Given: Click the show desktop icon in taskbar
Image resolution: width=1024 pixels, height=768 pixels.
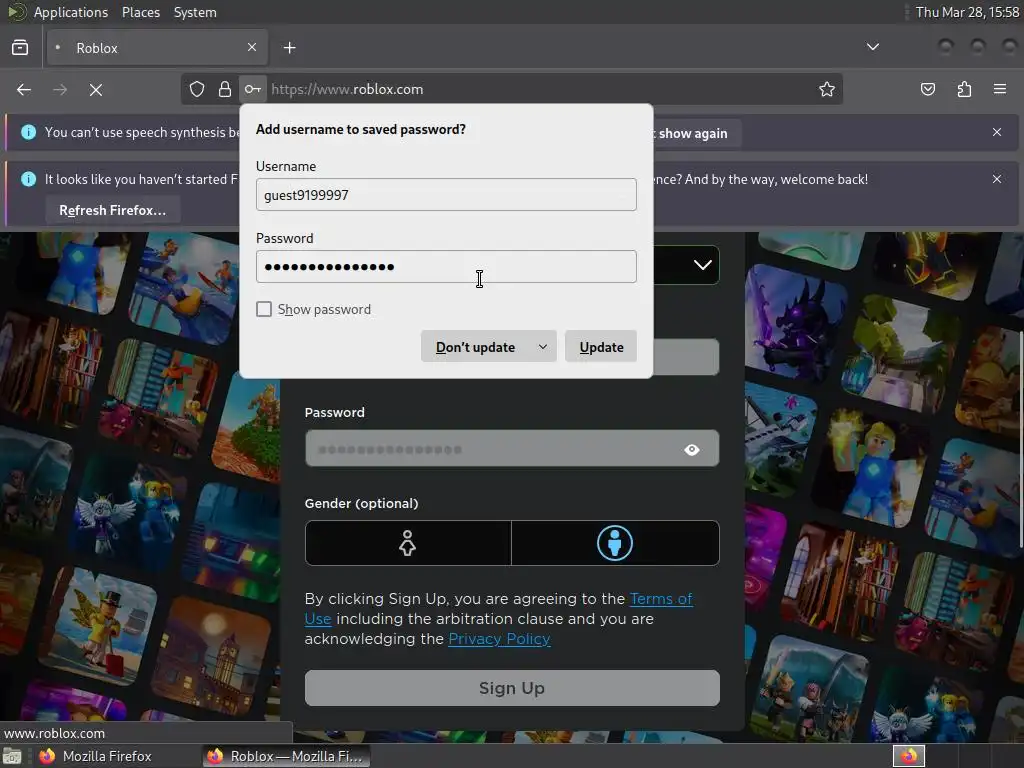Looking at the screenshot, I should point(12,756).
